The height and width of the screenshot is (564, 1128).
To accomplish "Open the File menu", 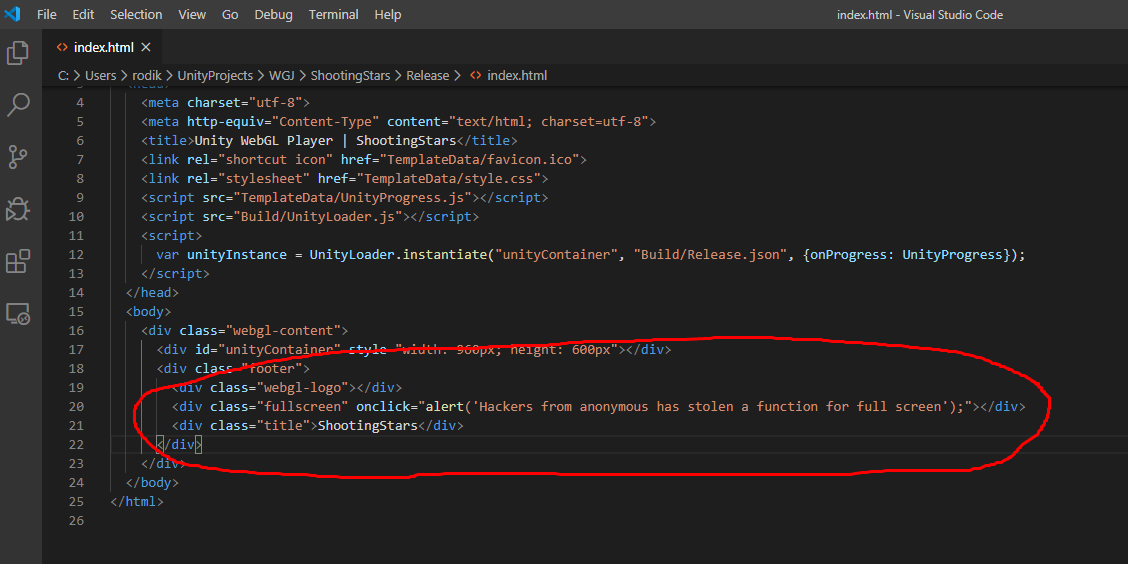I will 47,14.
